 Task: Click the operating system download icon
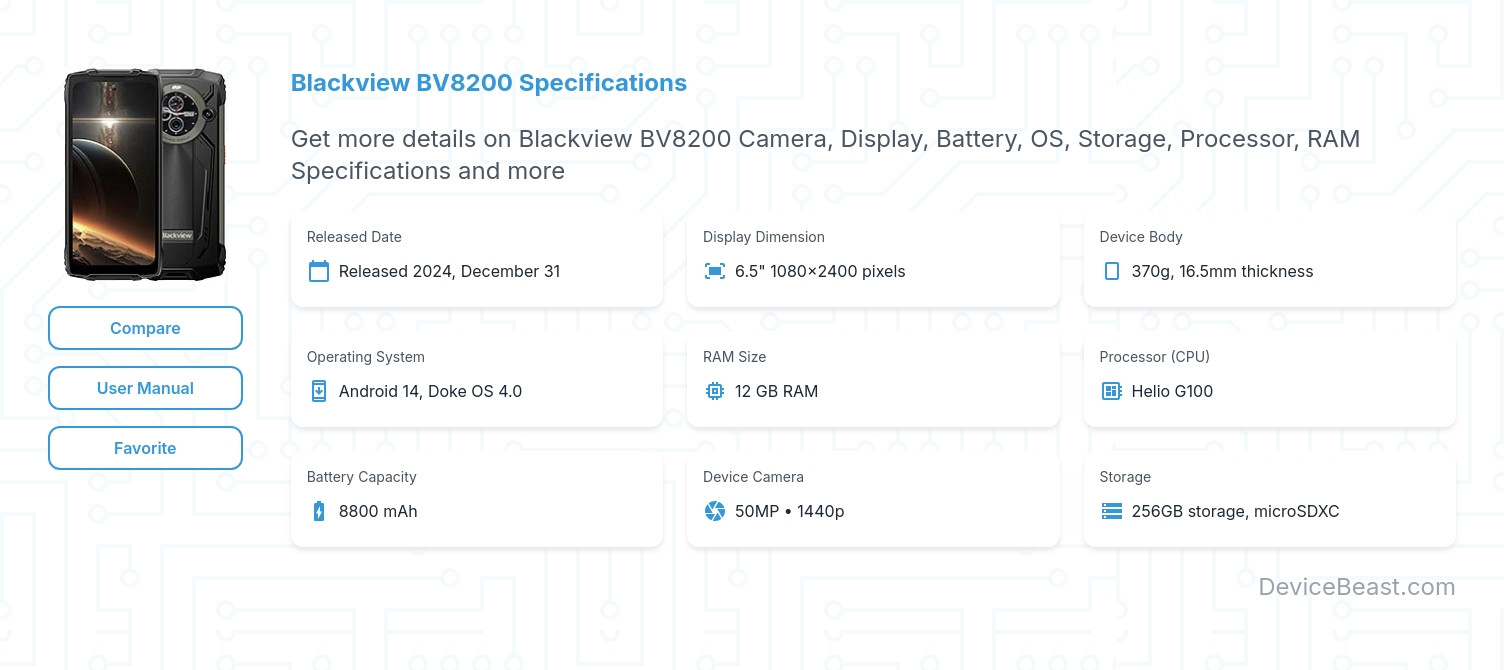click(x=318, y=391)
